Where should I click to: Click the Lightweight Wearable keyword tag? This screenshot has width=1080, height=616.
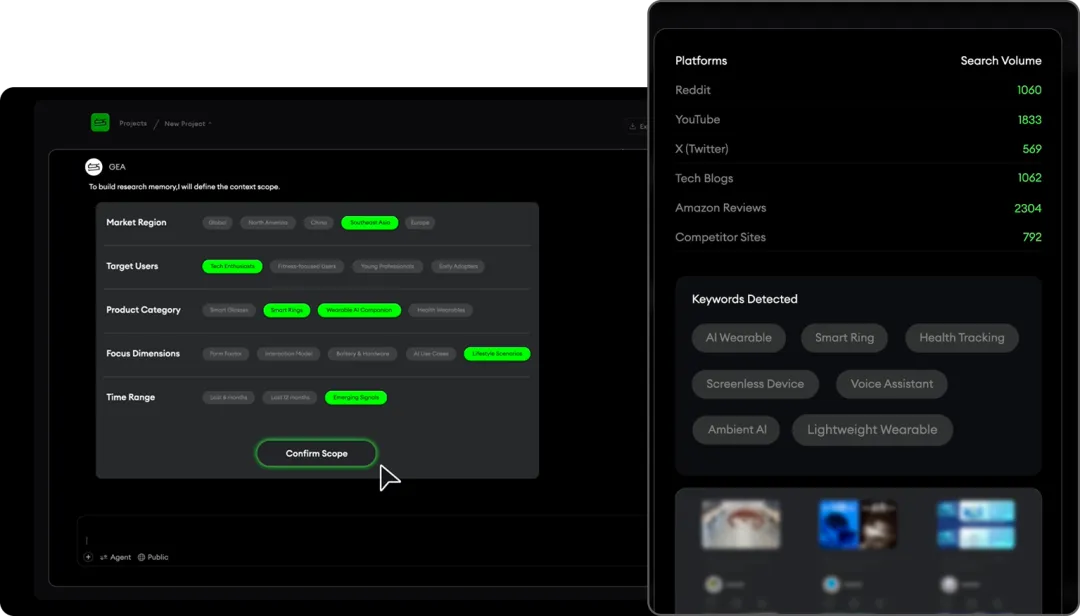click(x=872, y=430)
